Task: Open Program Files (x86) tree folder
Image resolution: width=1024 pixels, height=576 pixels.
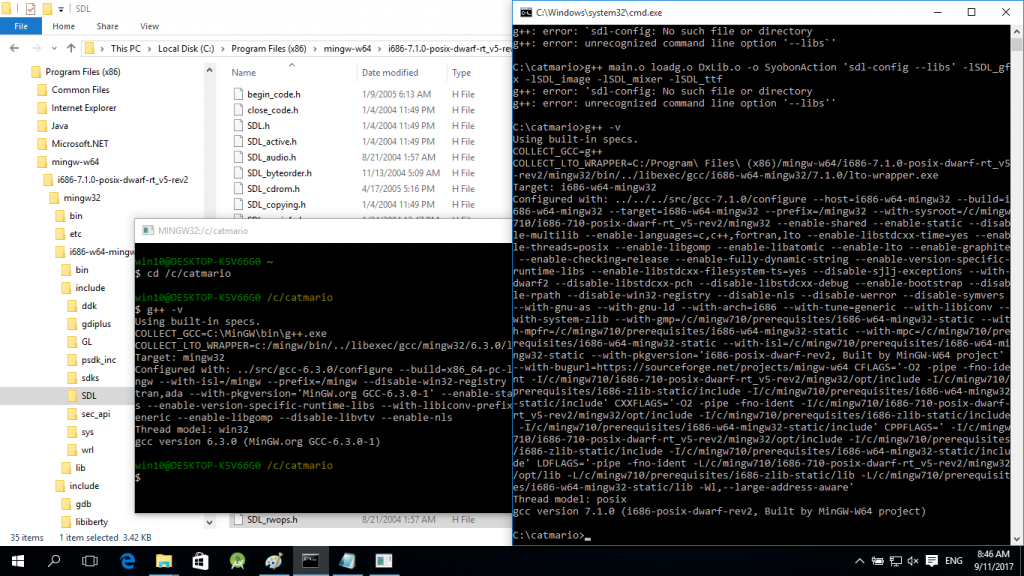Action: [82, 72]
